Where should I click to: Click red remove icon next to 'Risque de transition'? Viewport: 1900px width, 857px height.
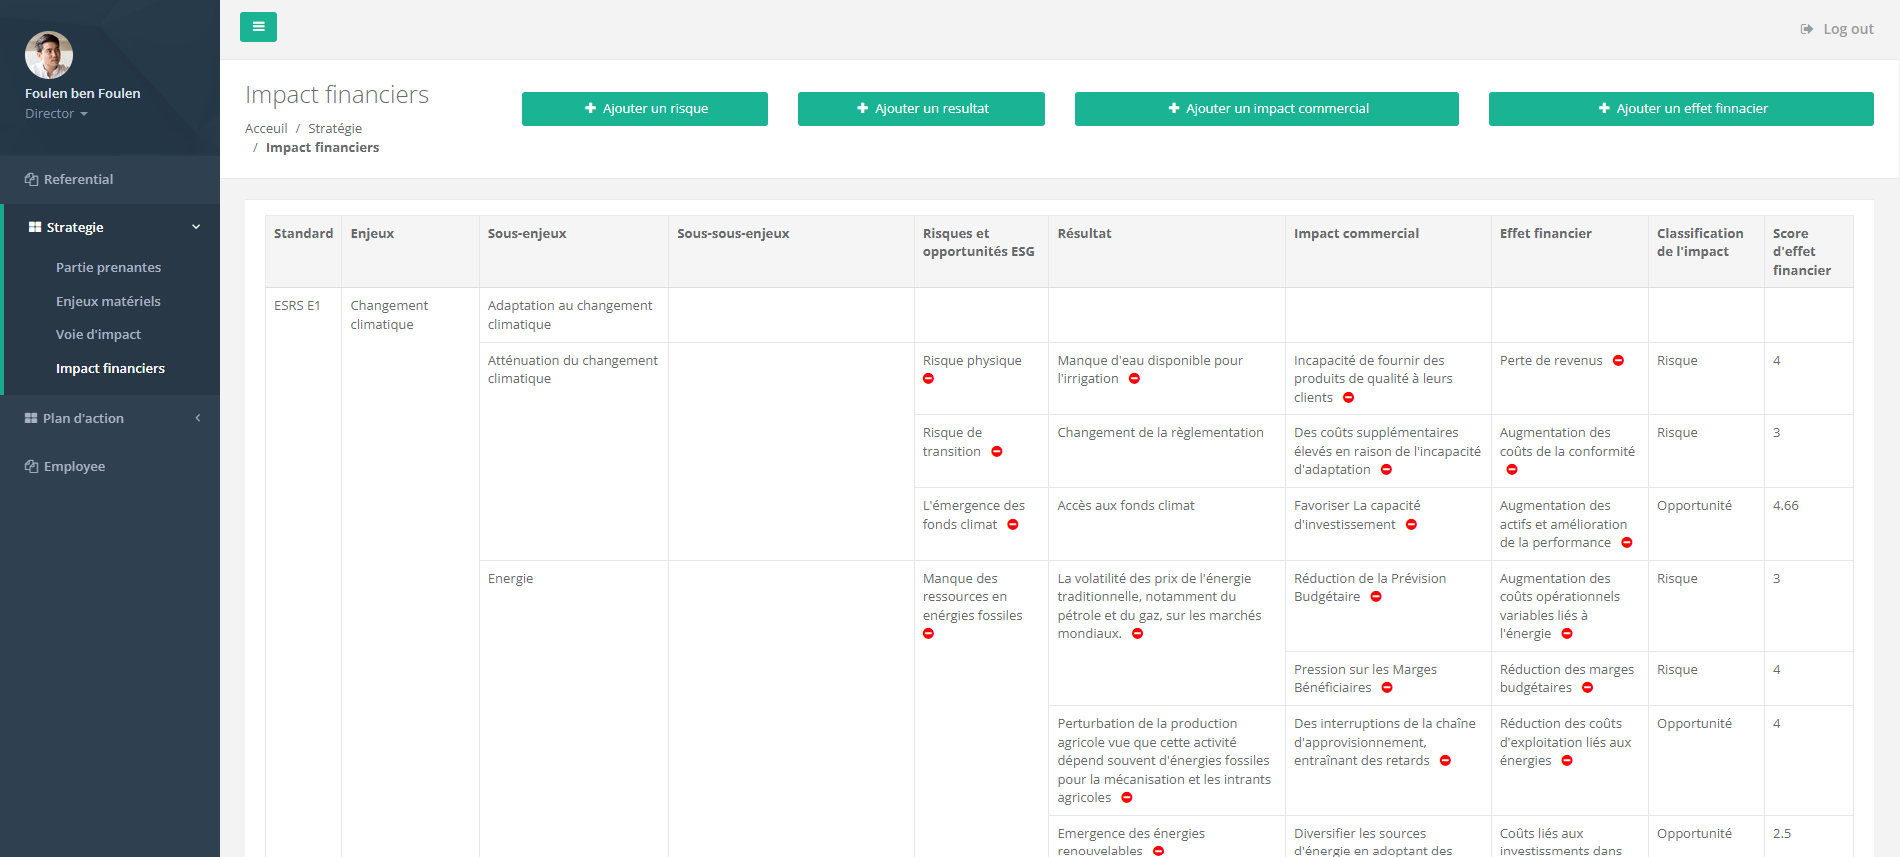[x=996, y=452]
